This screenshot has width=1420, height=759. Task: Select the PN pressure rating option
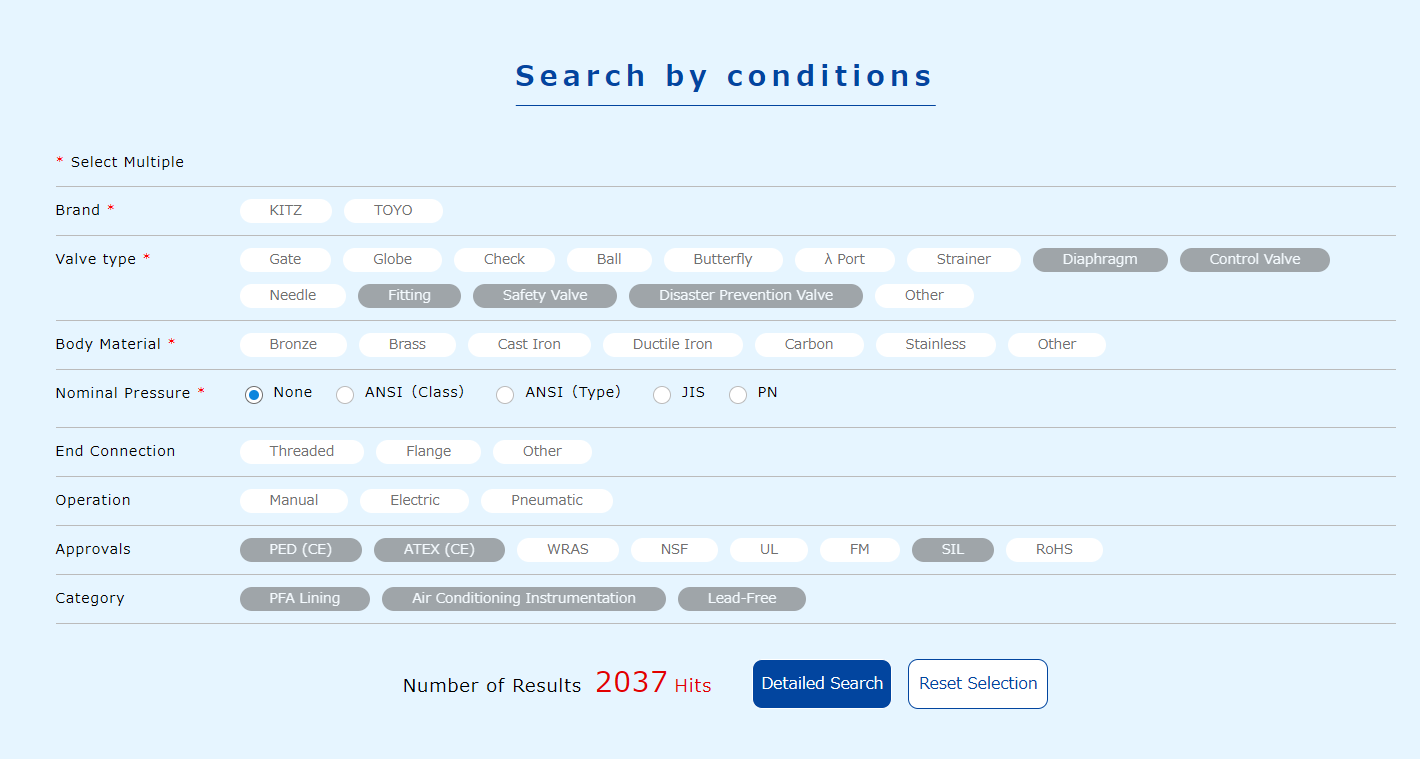click(737, 394)
